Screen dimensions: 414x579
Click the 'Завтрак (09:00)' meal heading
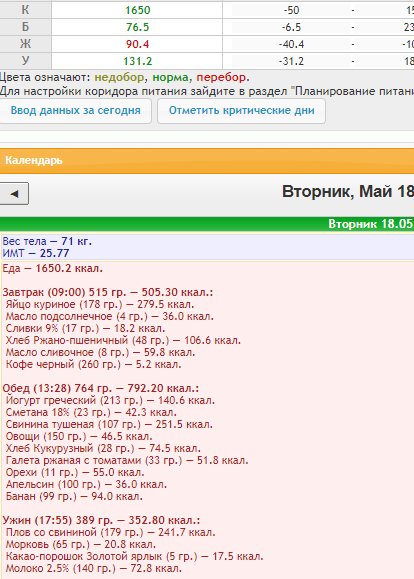pyautogui.click(x=107, y=292)
